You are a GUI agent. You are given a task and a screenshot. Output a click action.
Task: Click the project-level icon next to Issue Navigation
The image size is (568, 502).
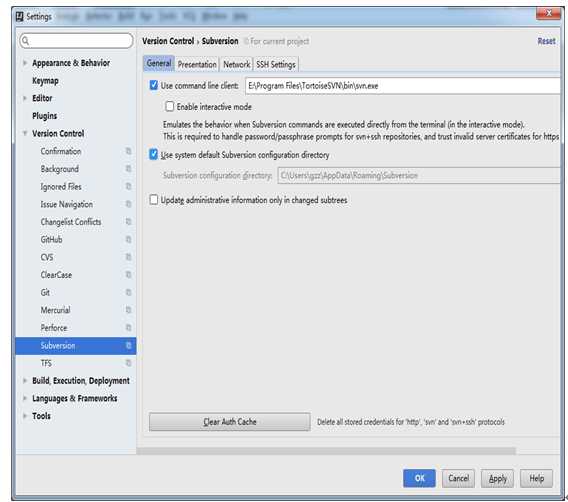(128, 204)
